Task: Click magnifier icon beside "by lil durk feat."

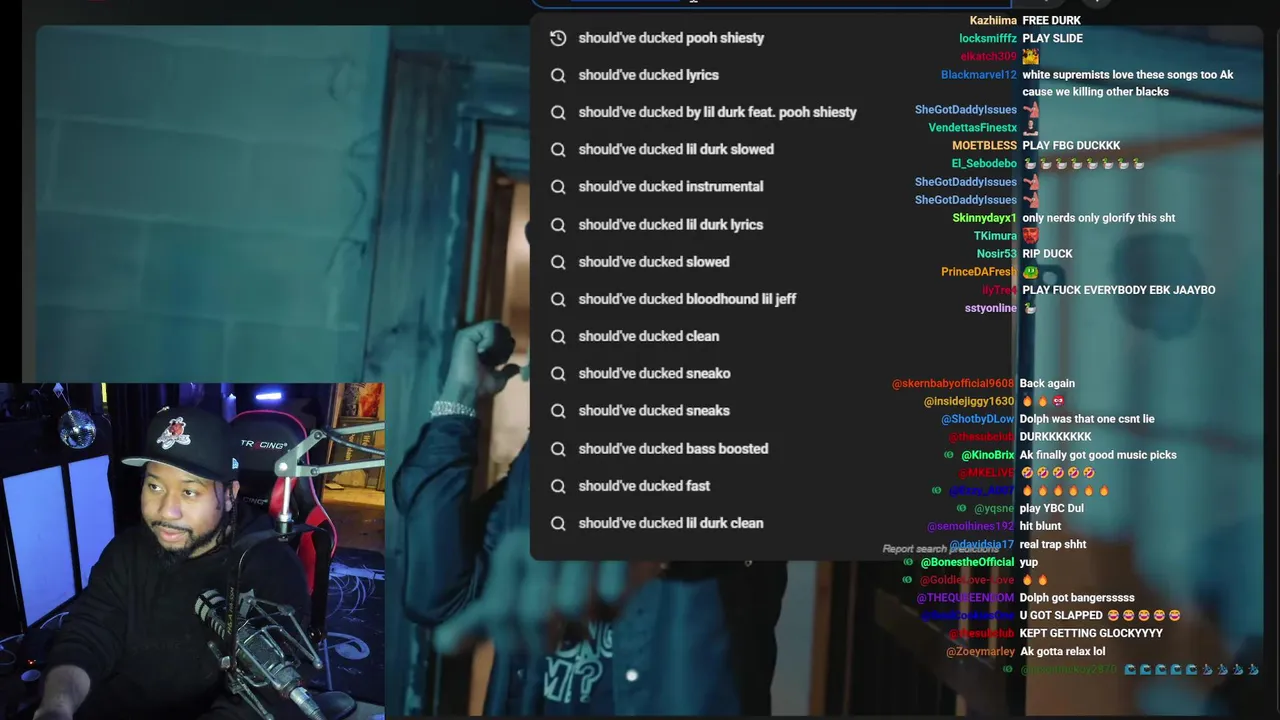Action: [558, 112]
